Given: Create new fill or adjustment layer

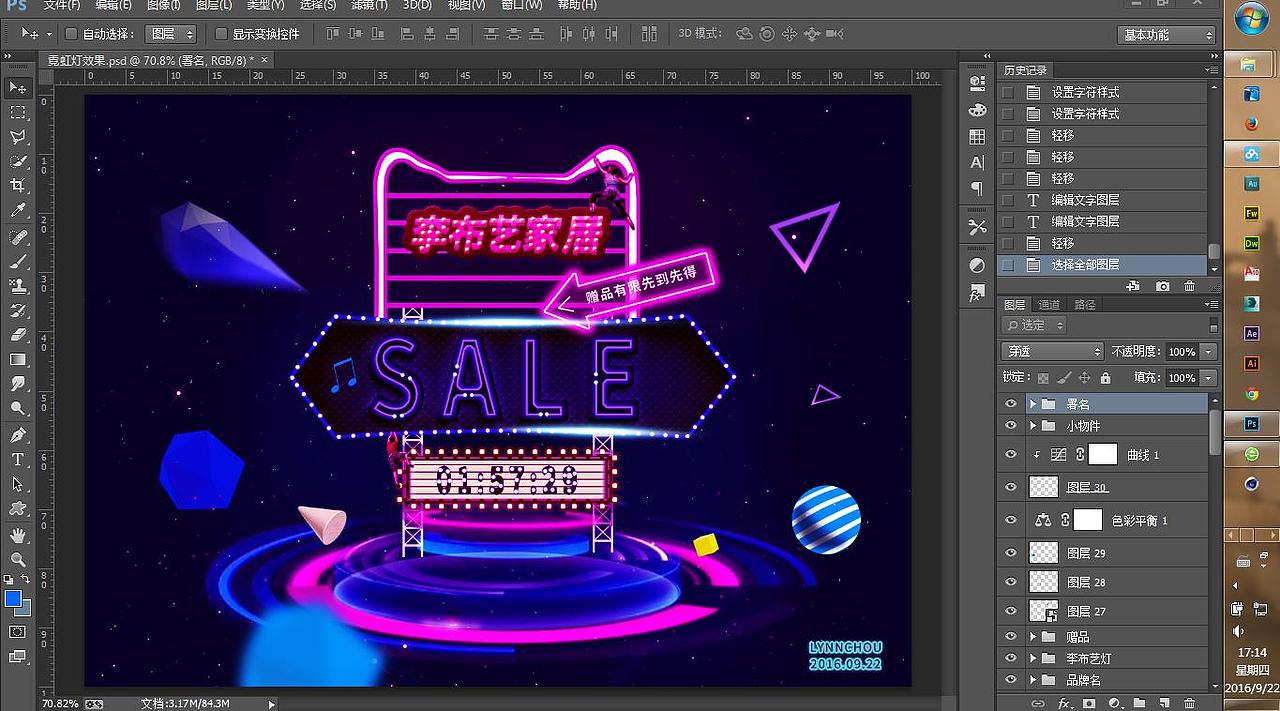Looking at the screenshot, I should click(x=1114, y=703).
